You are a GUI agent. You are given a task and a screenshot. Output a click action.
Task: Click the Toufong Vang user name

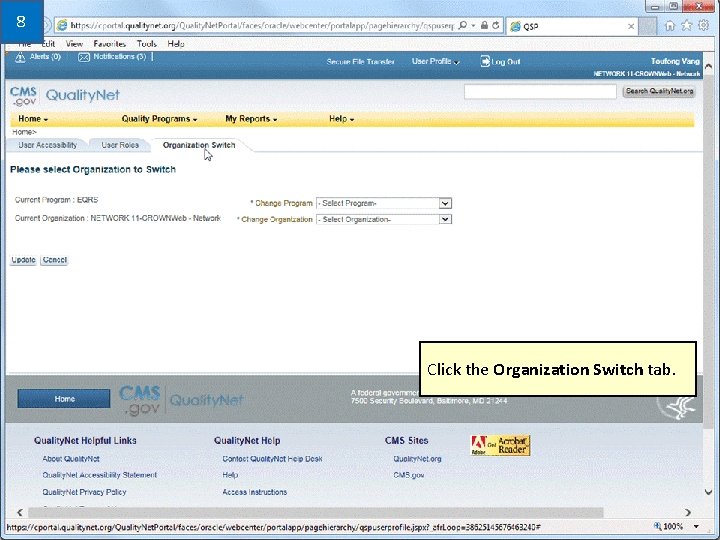(675, 61)
